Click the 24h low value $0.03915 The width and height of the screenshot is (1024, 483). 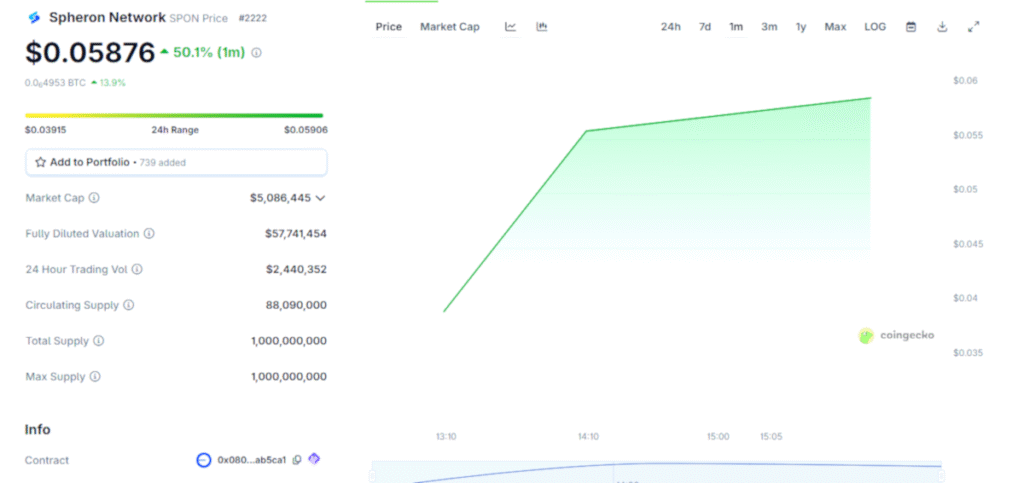(46, 130)
